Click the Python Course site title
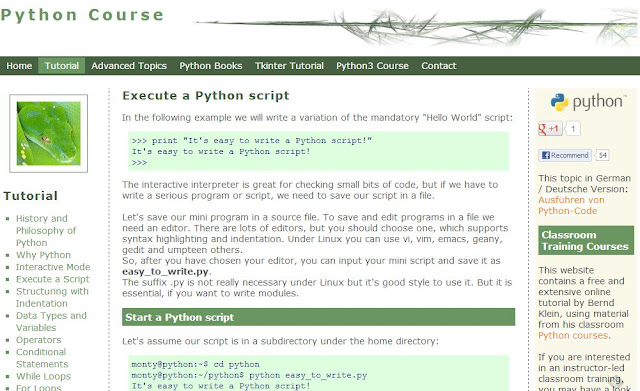The height and width of the screenshot is (391, 640). coord(82,15)
